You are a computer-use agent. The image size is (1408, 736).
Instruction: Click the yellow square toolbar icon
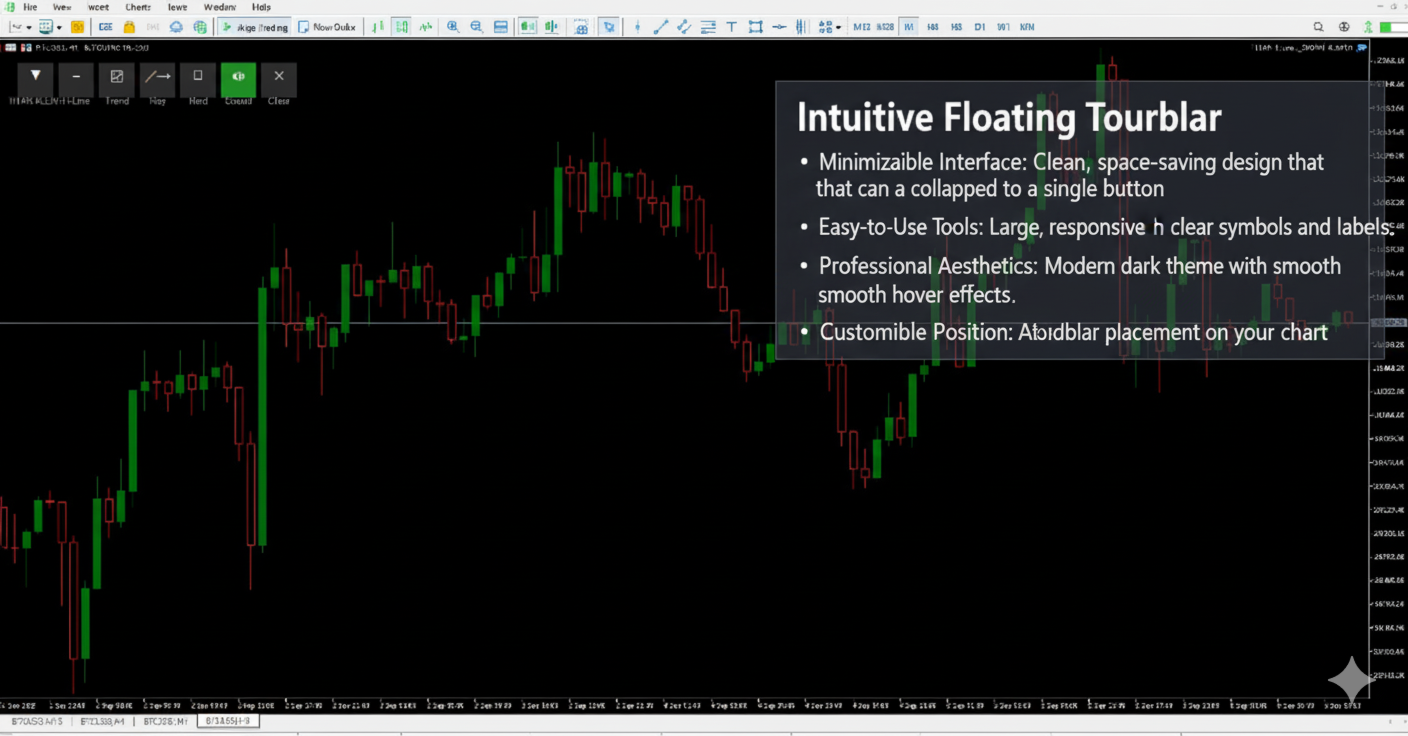[x=77, y=27]
